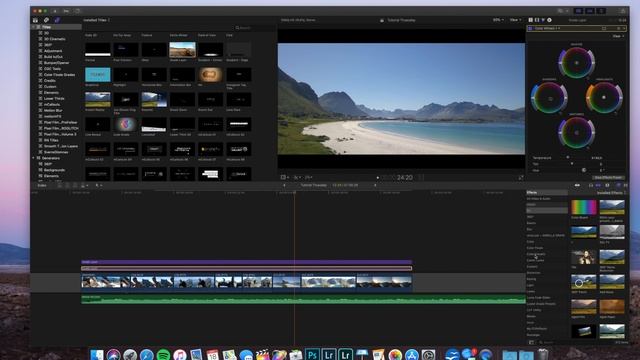Open the Transitions browser icon
640x360 pixels.
(625, 185)
